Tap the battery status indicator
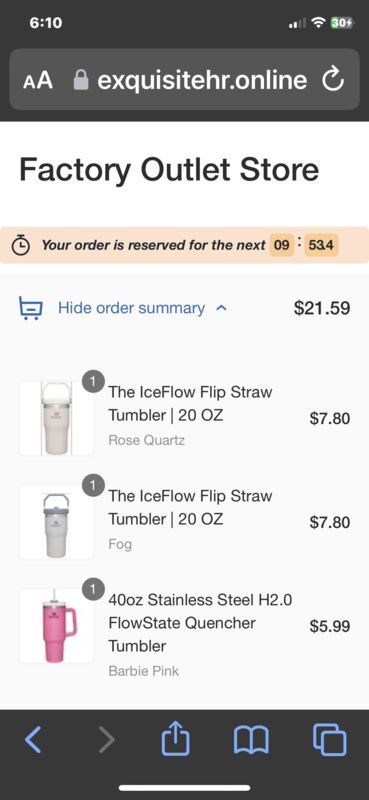The width and height of the screenshot is (369, 800). coord(341,23)
